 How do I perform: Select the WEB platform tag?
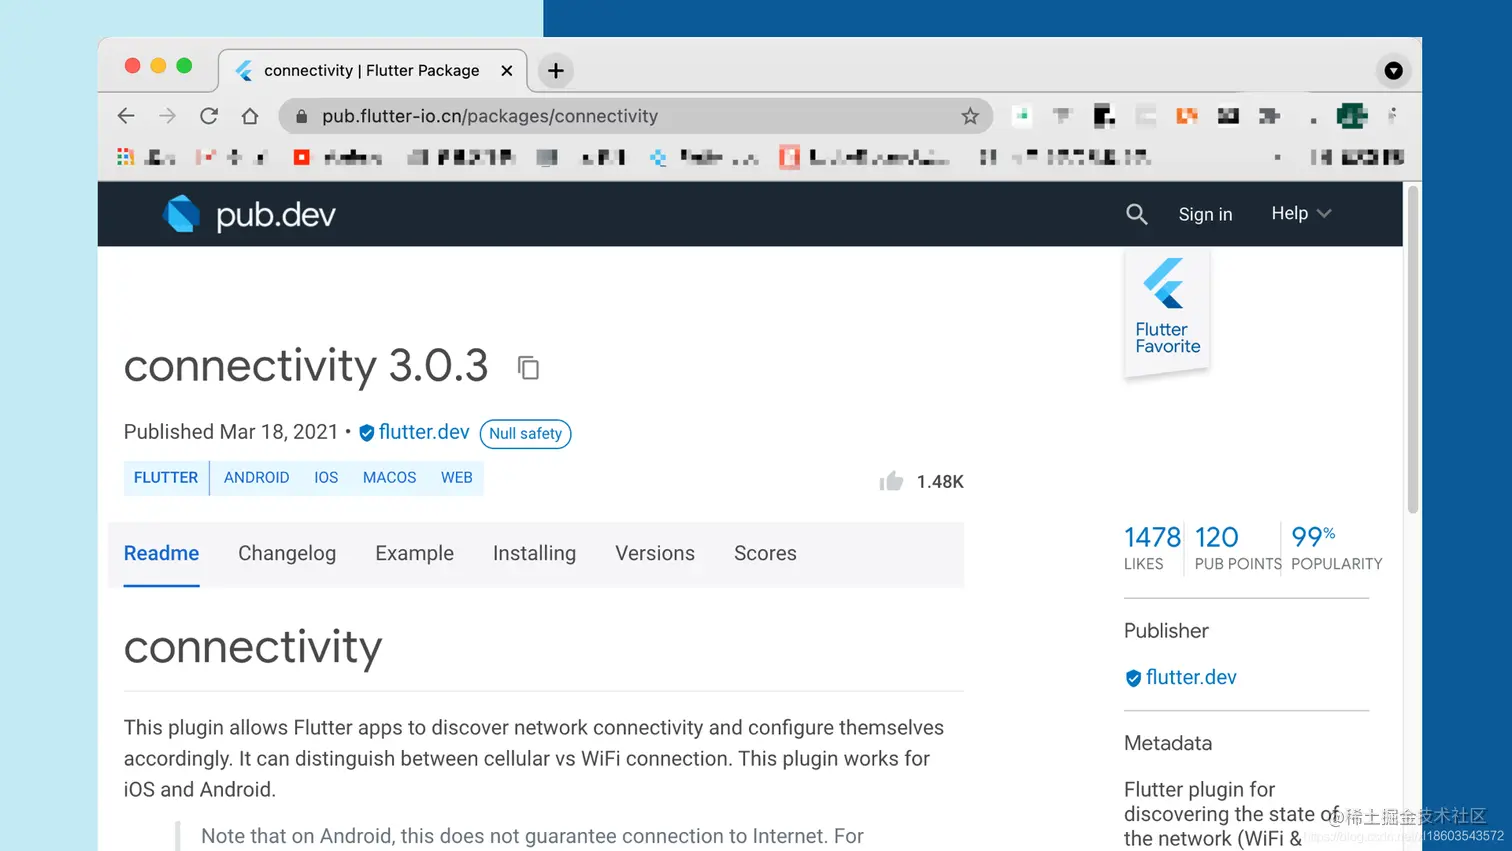[457, 478]
